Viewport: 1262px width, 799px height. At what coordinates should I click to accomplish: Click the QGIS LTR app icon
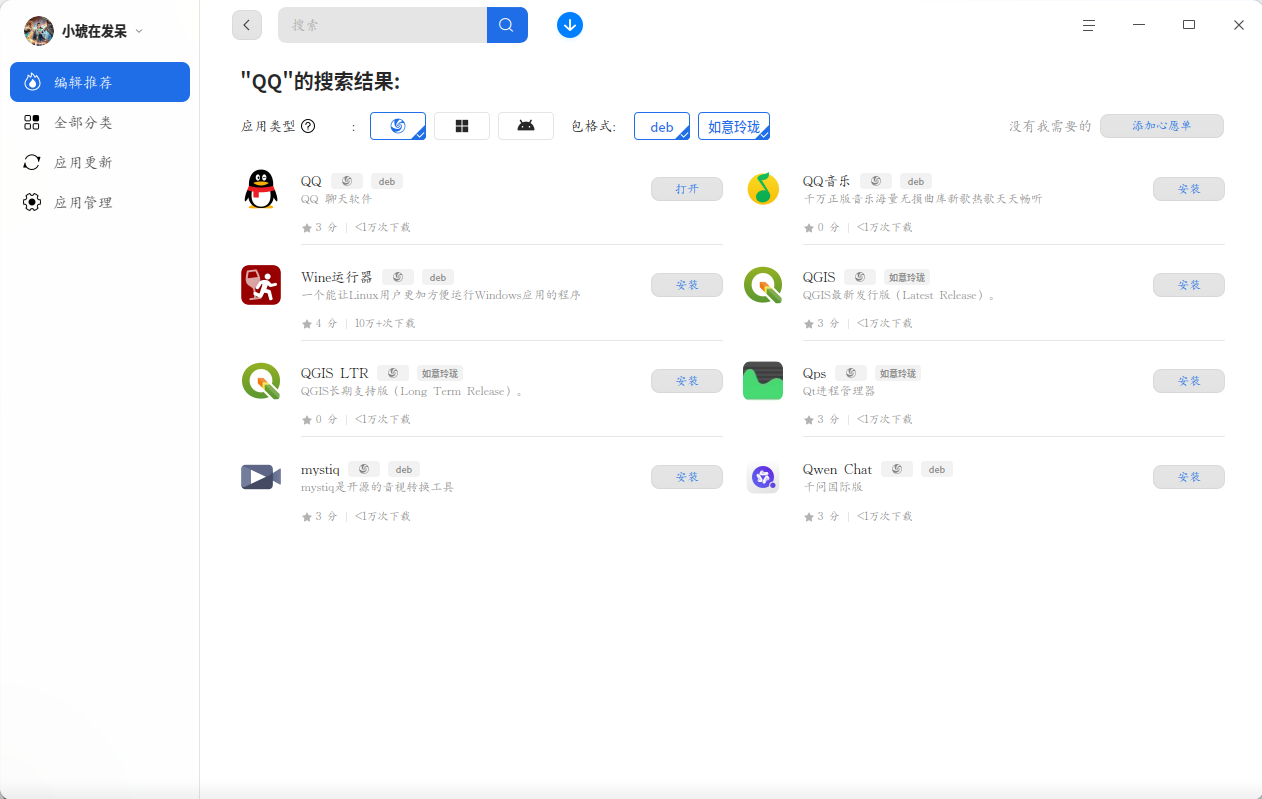click(261, 381)
